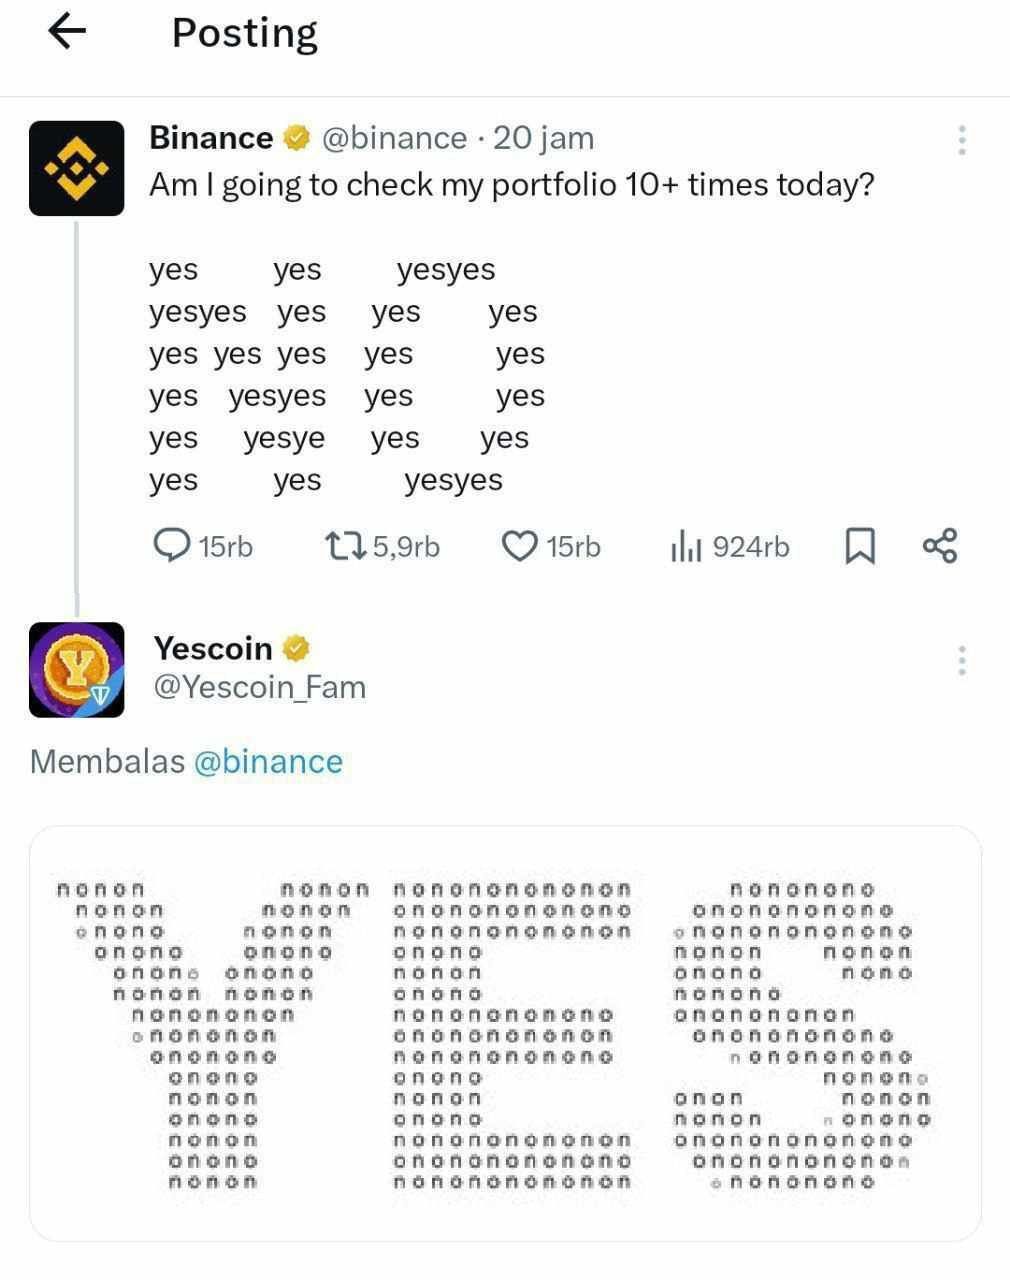Tap the back arrow beside Posting

click(67, 32)
